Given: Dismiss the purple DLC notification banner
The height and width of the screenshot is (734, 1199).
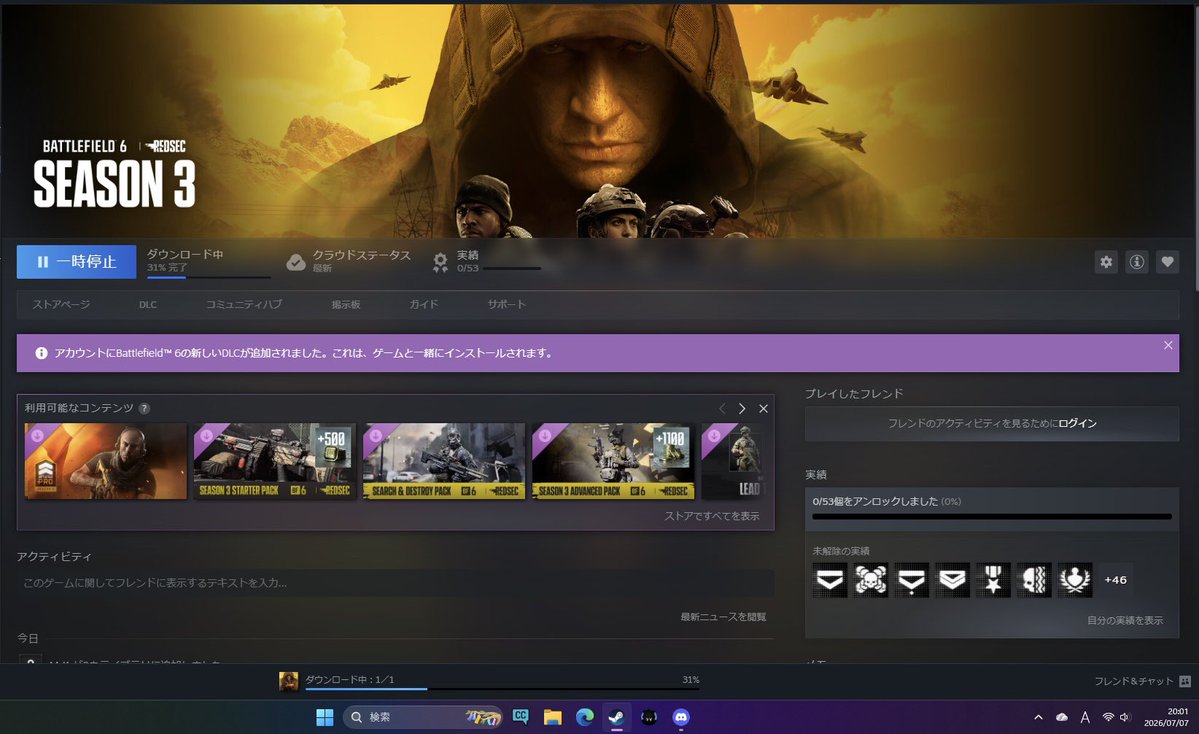Looking at the screenshot, I should tap(1168, 346).
